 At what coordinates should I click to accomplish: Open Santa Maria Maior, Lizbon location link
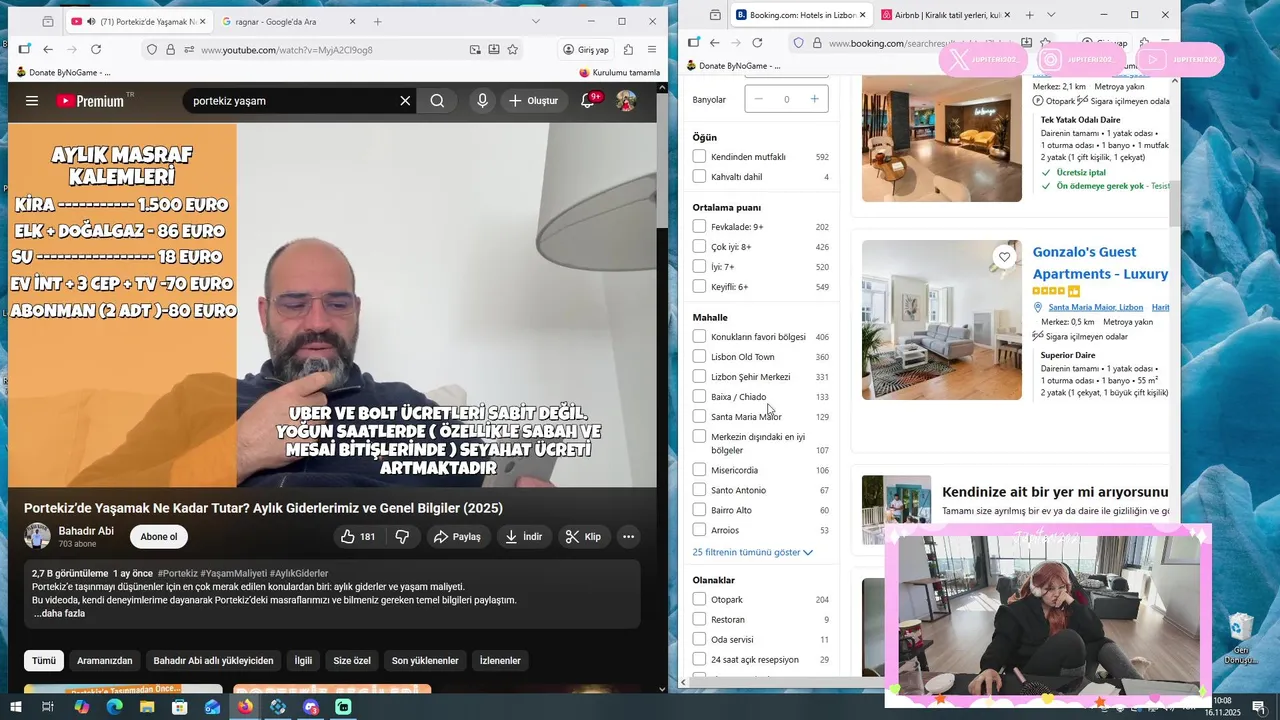tap(1095, 307)
